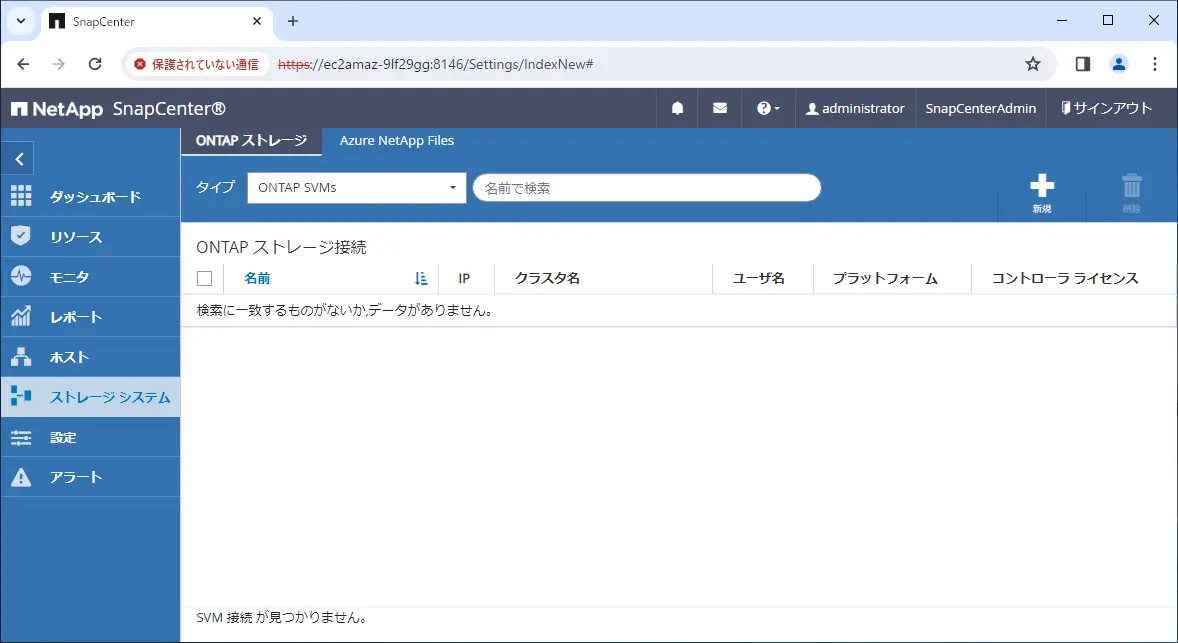Open the mail envelope icon
The image size is (1178, 643).
pos(720,108)
